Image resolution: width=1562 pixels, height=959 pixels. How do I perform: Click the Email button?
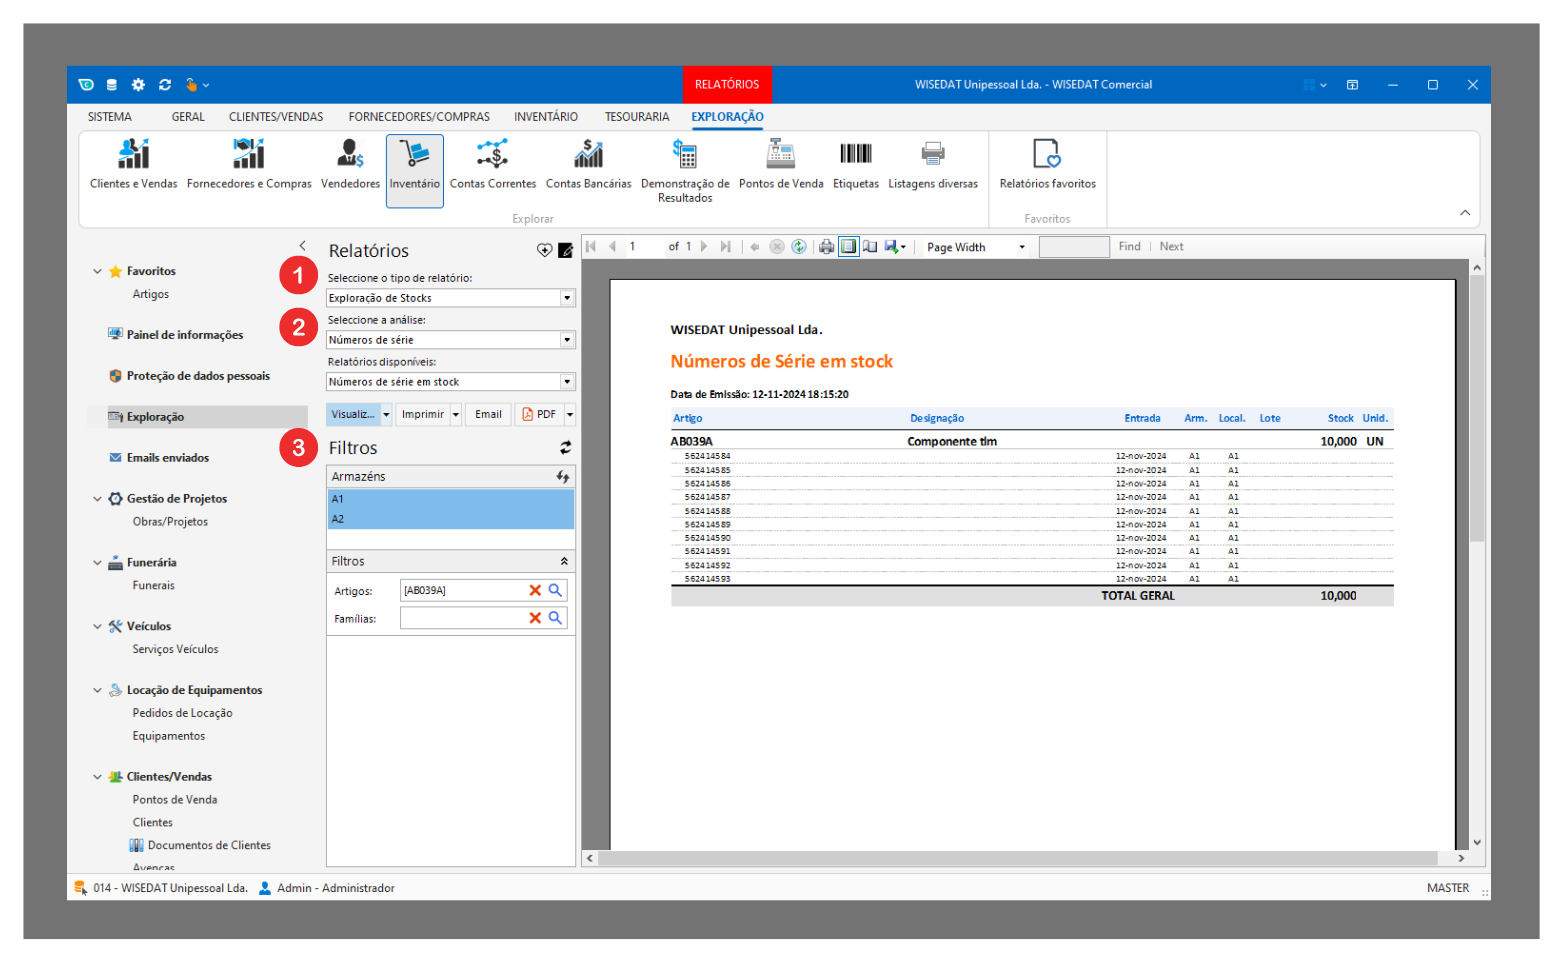tap(488, 414)
